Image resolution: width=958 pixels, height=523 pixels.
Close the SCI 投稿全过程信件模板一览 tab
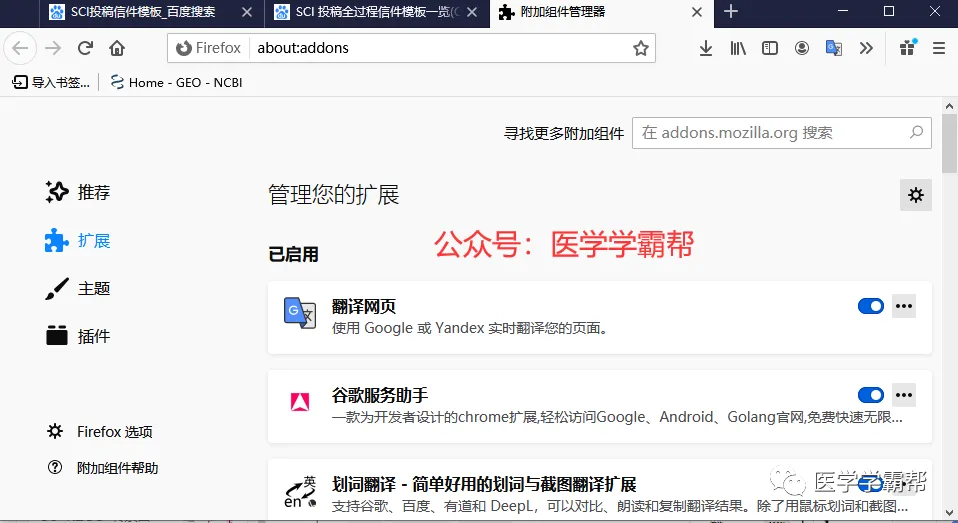(x=472, y=12)
